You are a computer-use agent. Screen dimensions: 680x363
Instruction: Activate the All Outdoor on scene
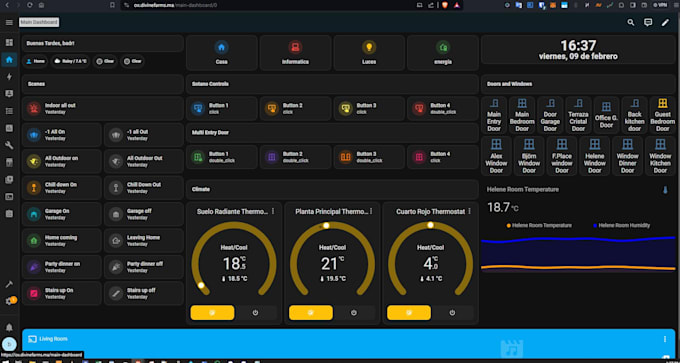62,161
